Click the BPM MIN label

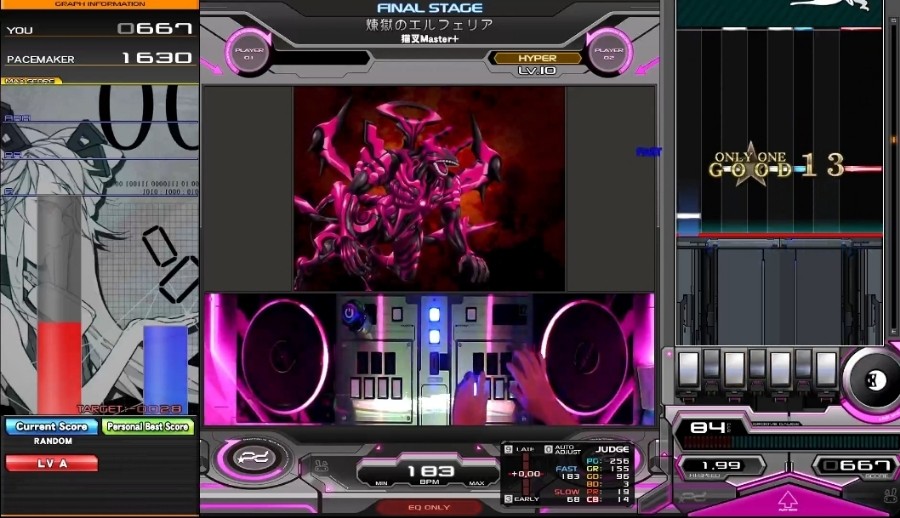(381, 484)
